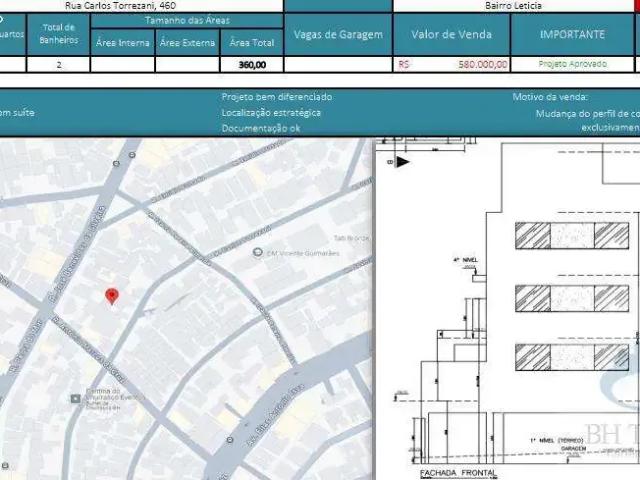Click the 'EM Vicente Guimarães' map label
This screenshot has width=640, height=480.
[x=302, y=253]
